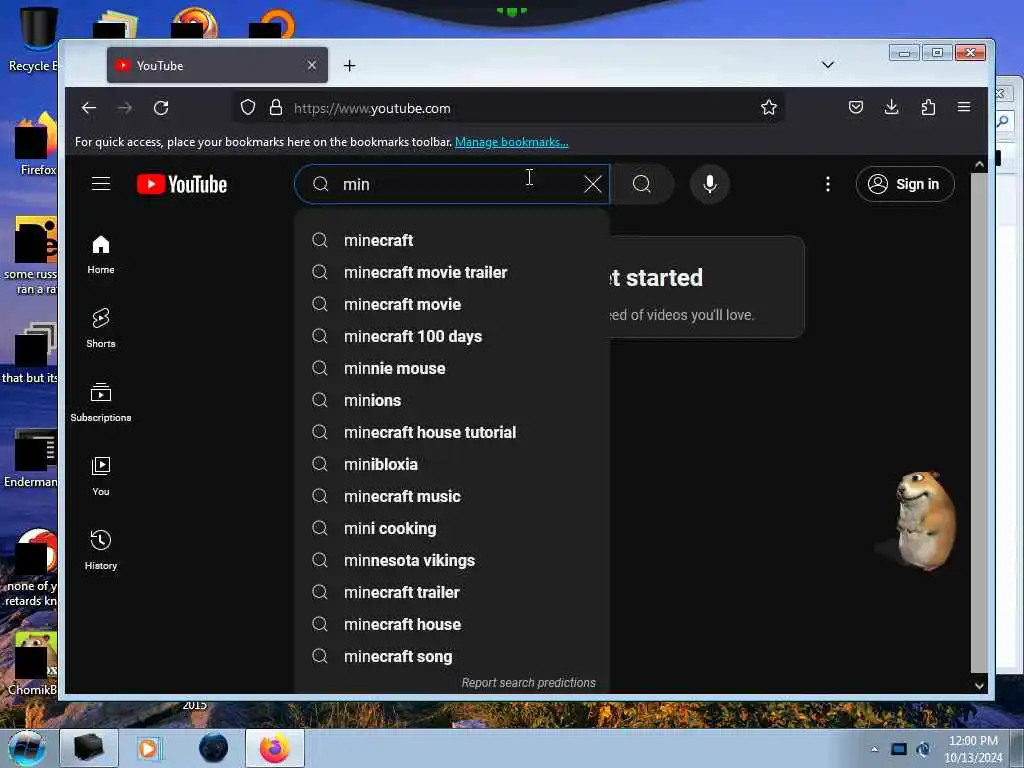1024x768 pixels.
Task: Open Manage bookmarks link
Action: [511, 142]
